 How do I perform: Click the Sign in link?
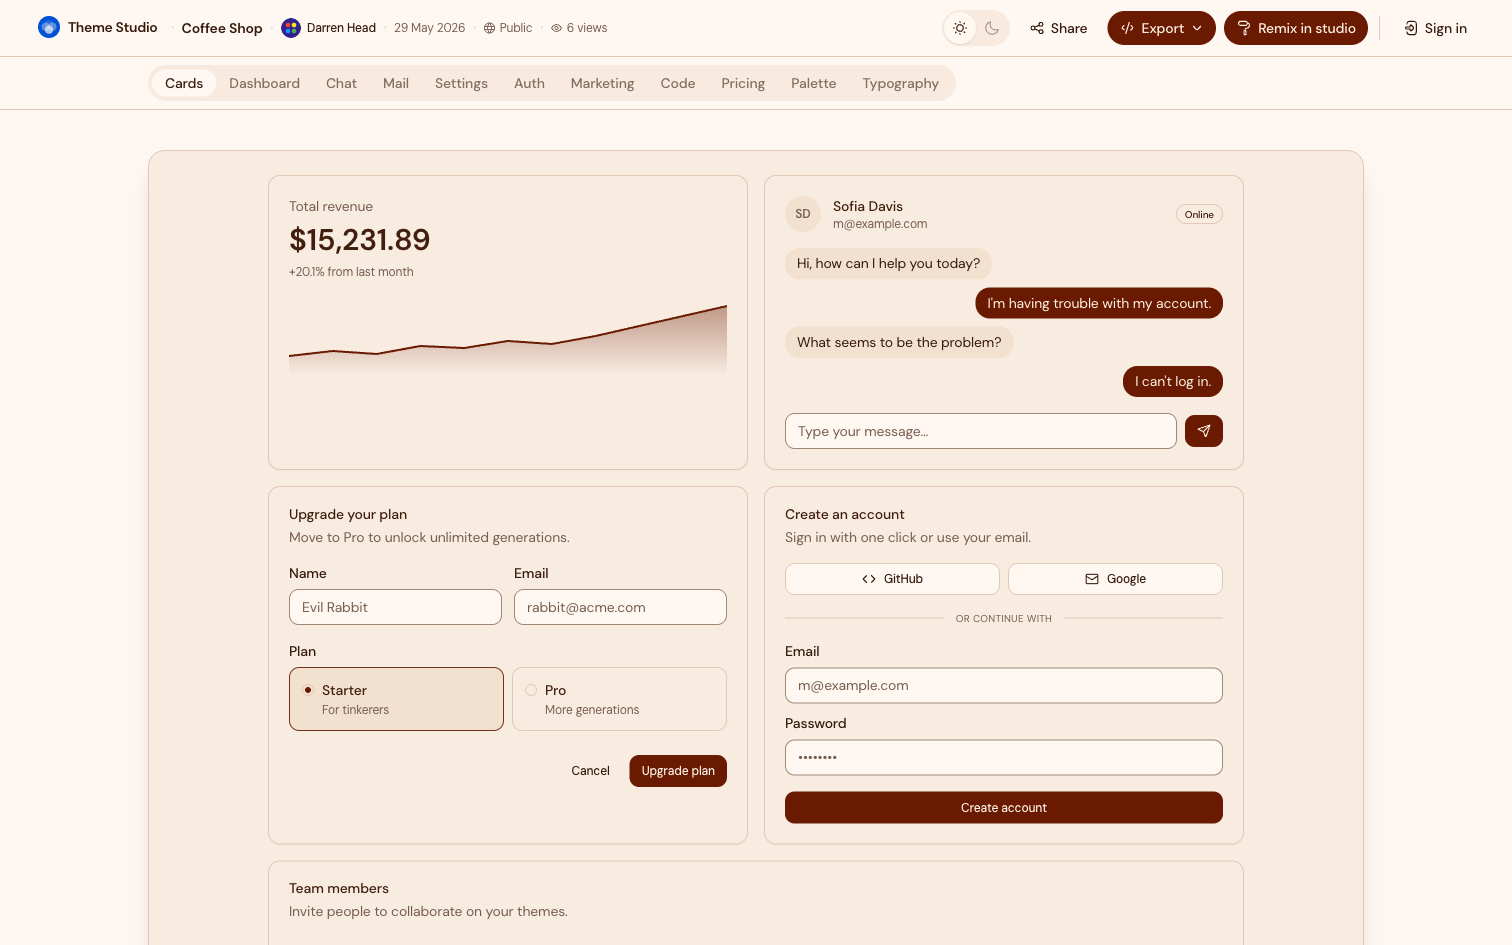[x=1436, y=28]
